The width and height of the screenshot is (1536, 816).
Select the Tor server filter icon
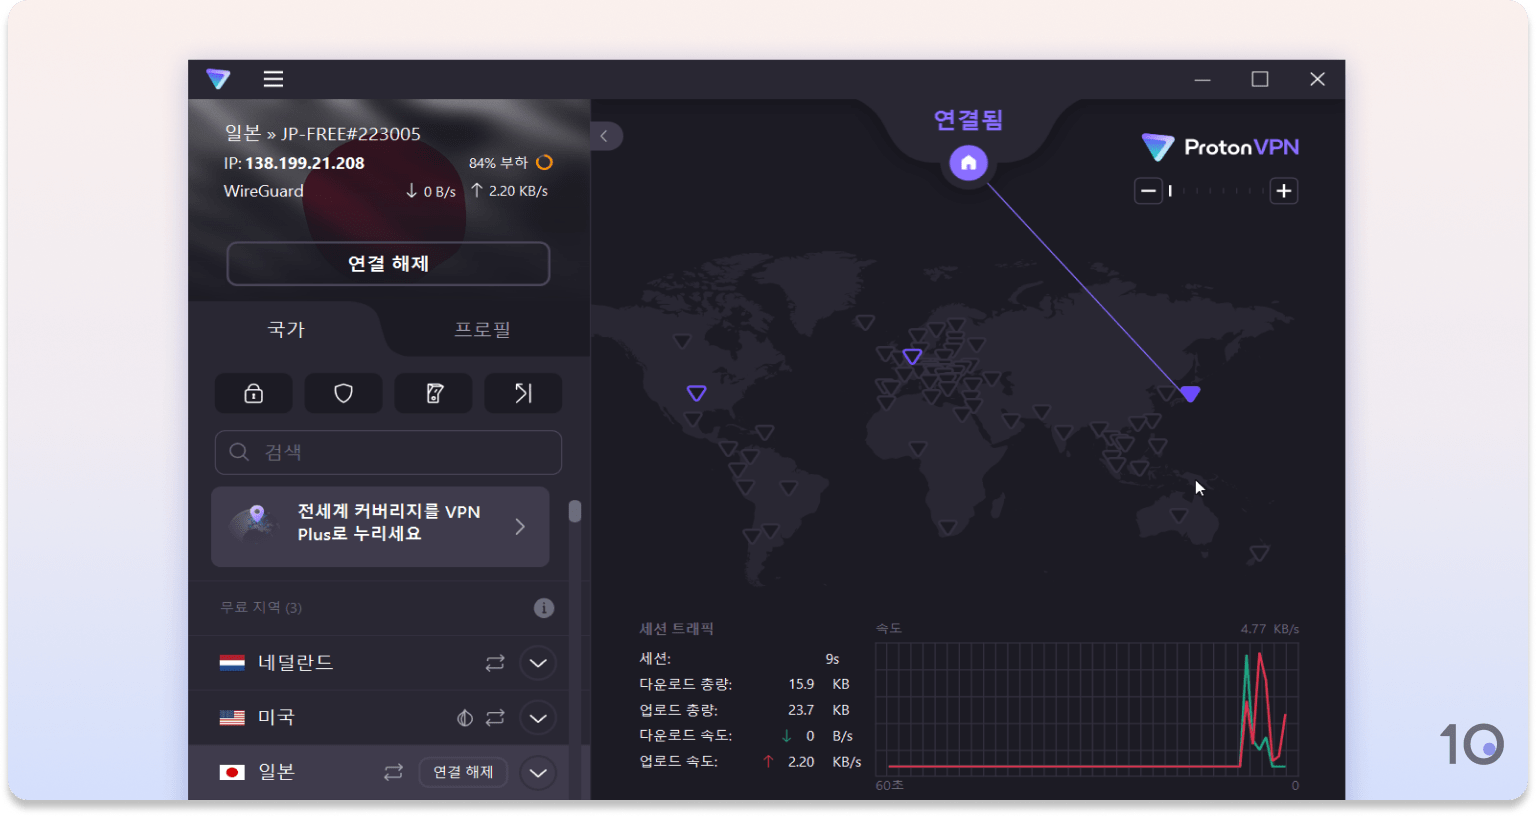coord(433,393)
